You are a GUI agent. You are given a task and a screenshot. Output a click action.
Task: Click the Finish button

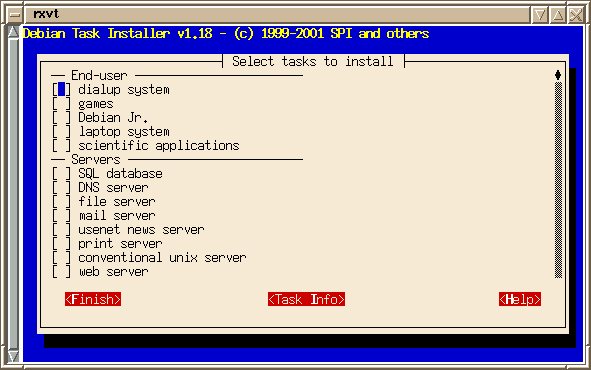click(x=93, y=299)
